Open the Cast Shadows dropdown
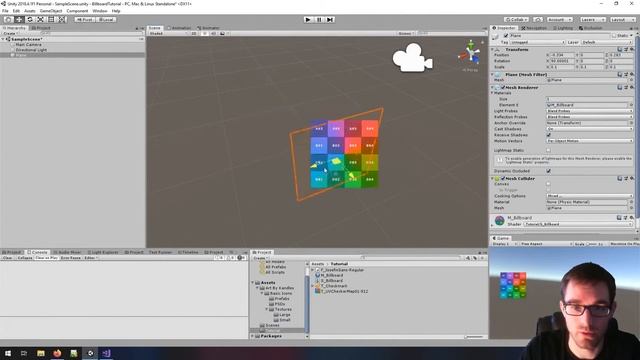 tap(589, 129)
